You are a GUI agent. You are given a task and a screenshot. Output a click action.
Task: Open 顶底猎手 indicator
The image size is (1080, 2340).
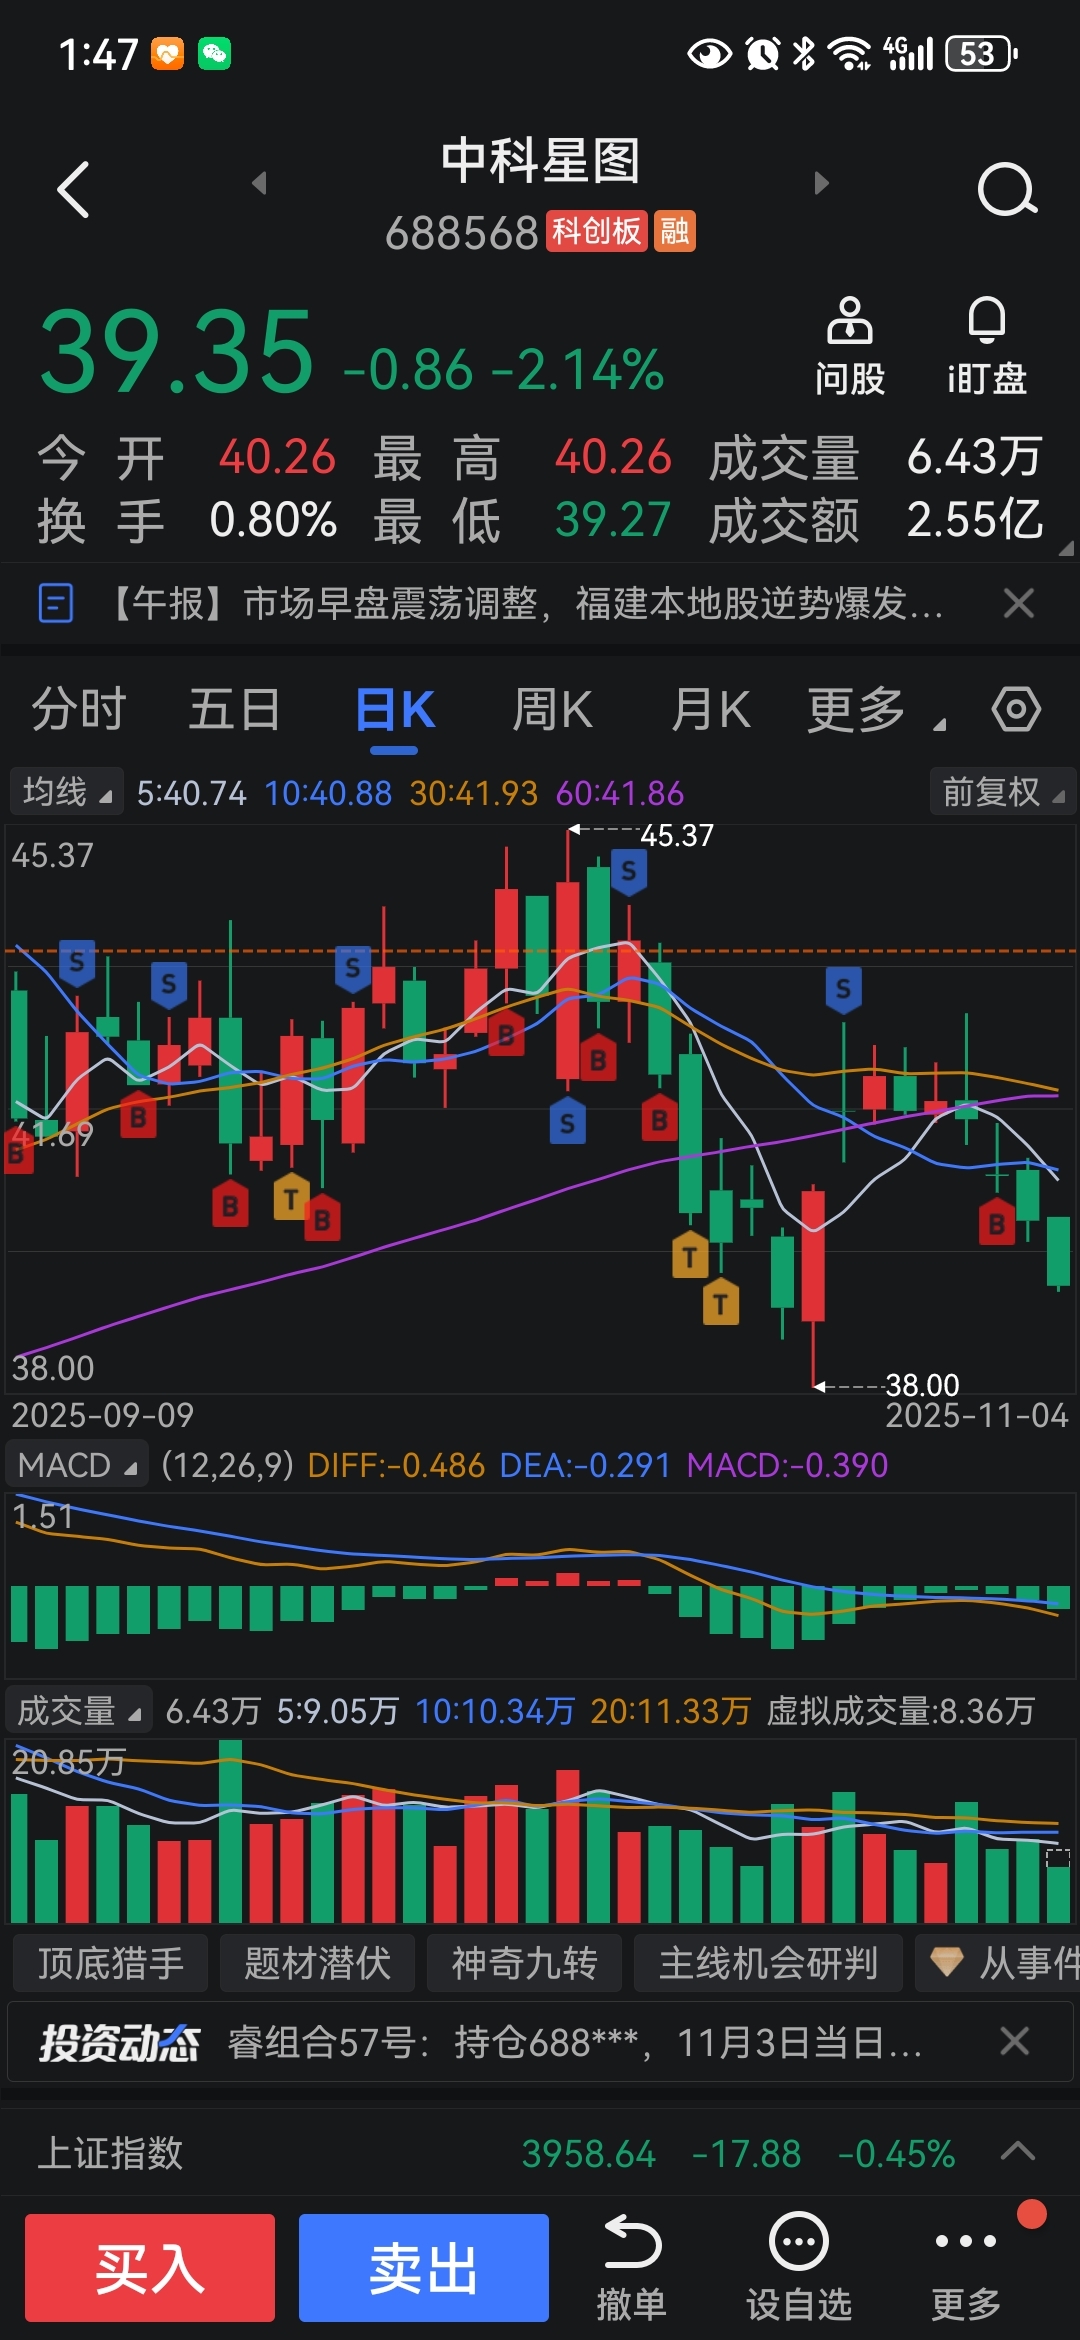pos(111,1963)
